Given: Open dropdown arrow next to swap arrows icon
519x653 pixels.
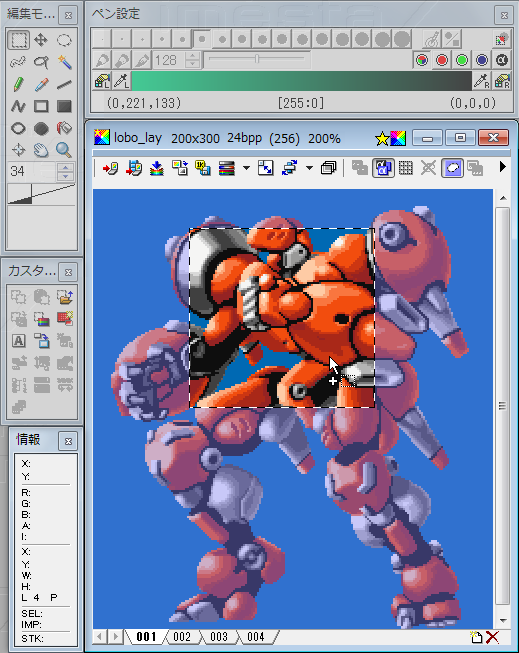Looking at the screenshot, I should click(309, 168).
